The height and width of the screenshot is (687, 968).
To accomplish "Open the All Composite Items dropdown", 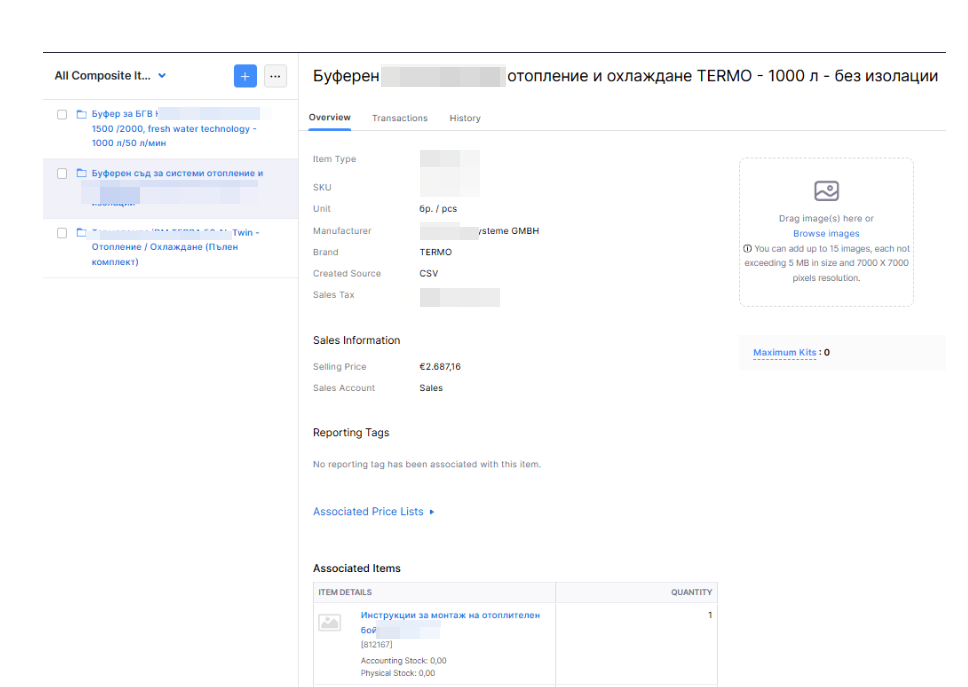I will coord(110,75).
